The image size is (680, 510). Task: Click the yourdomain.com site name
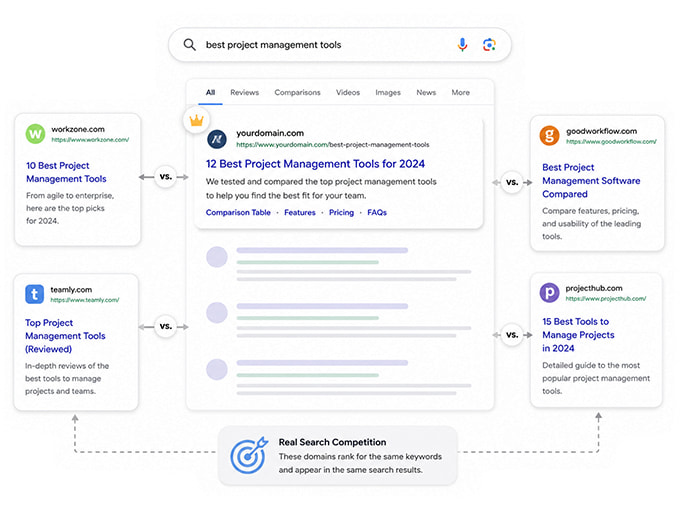[270, 133]
